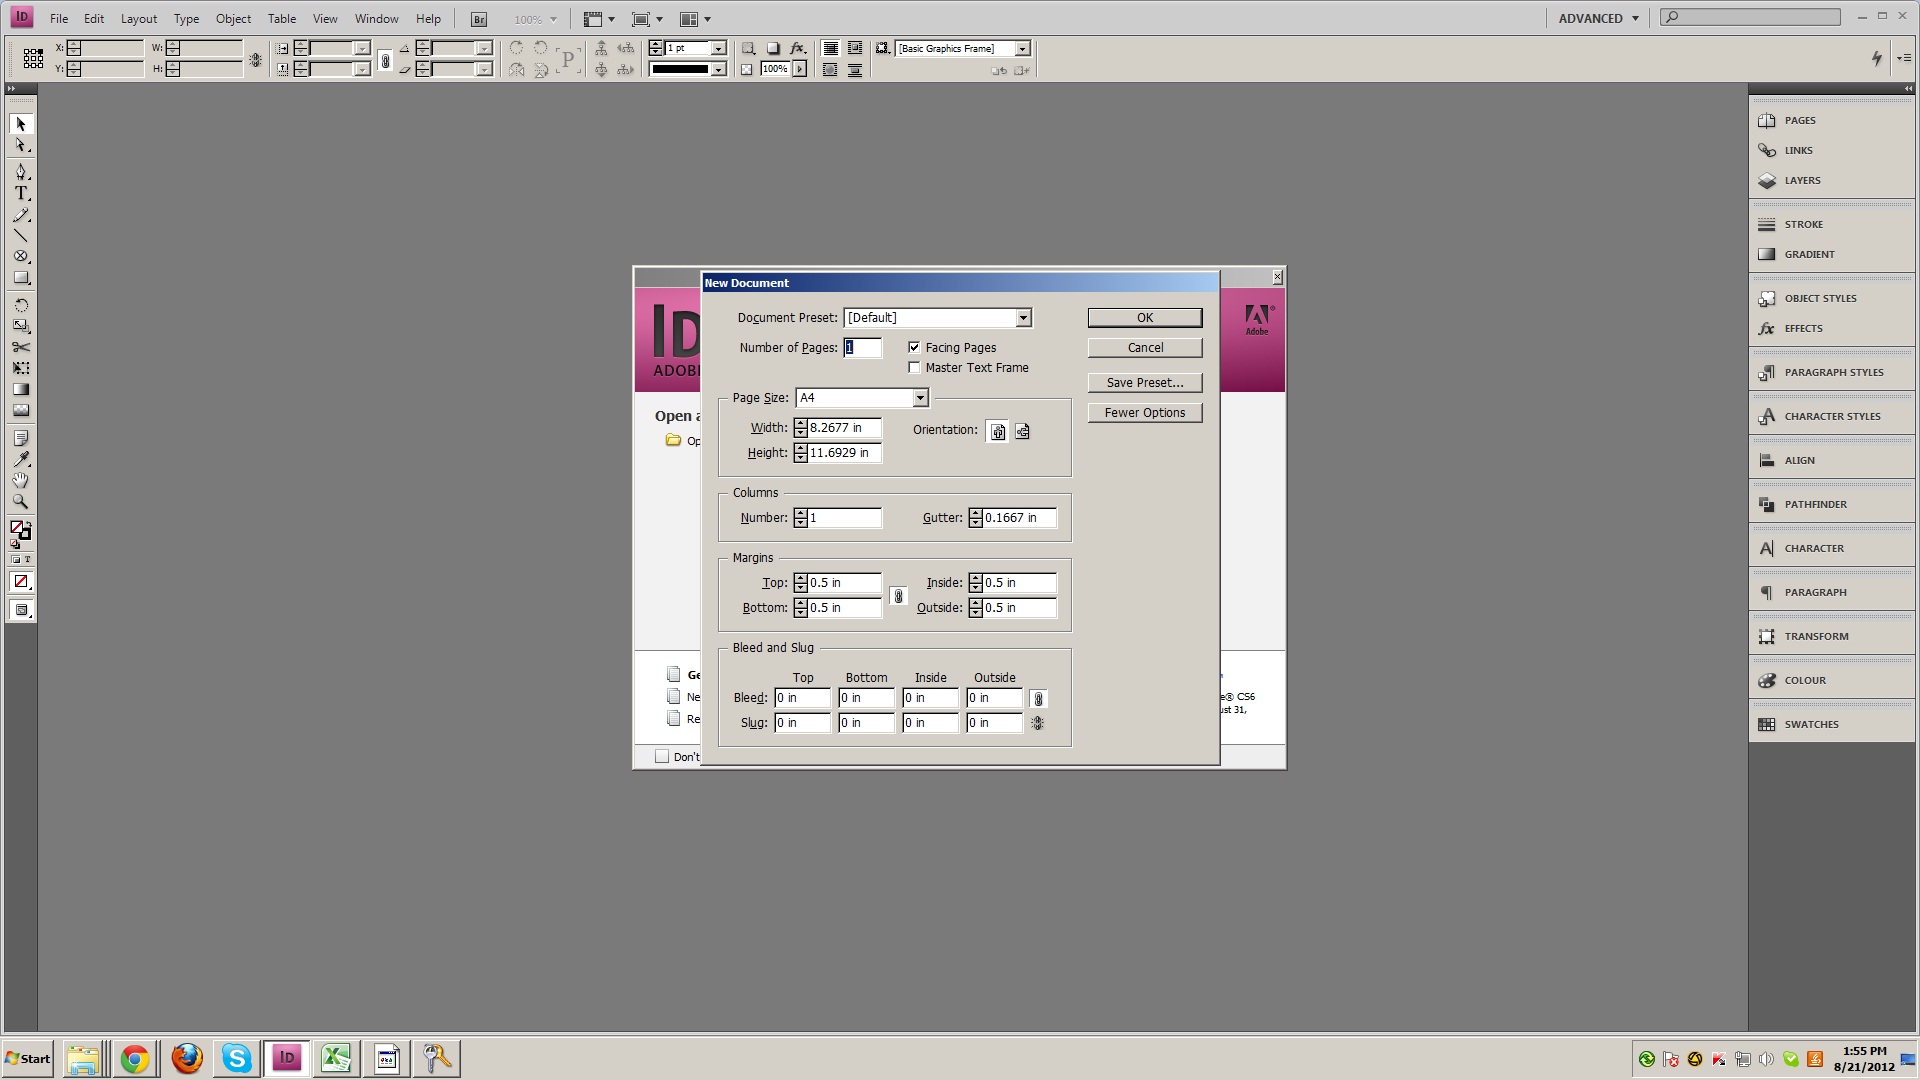This screenshot has height=1080, width=1920.
Task: Click the Windows Start button
Action: pyautogui.click(x=28, y=1058)
